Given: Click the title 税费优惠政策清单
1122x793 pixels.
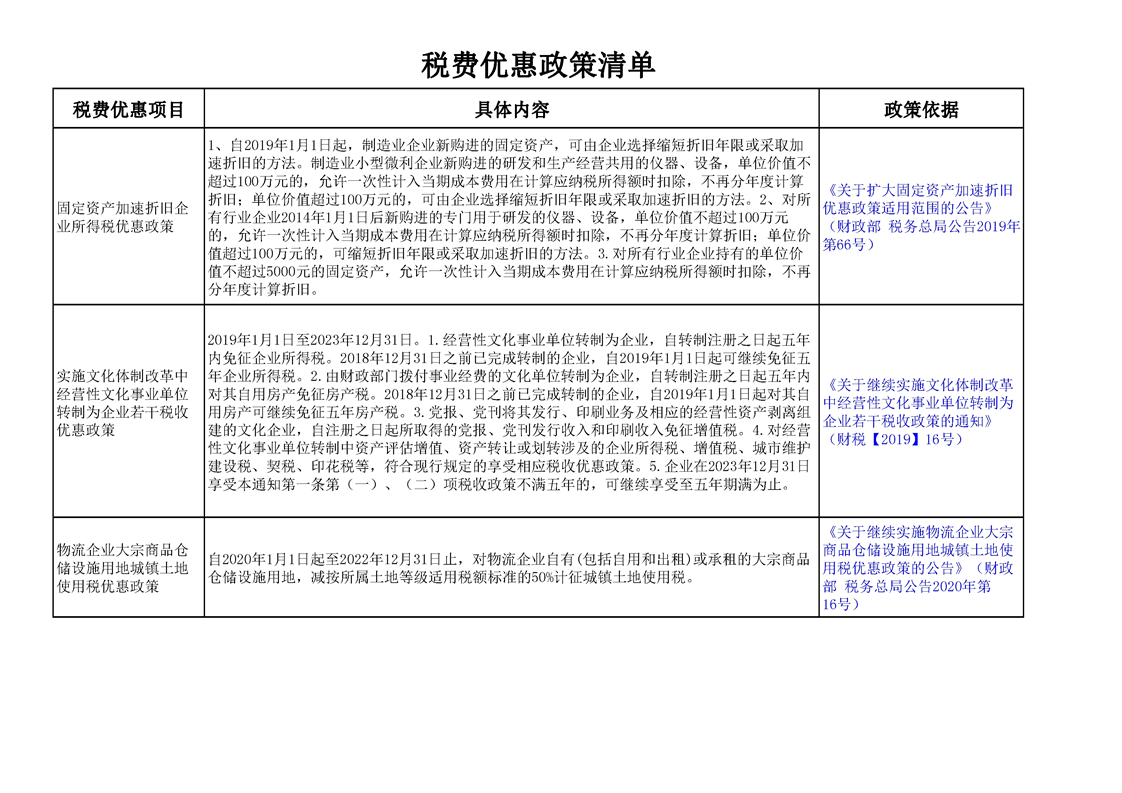Looking at the screenshot, I should click(538, 66).
